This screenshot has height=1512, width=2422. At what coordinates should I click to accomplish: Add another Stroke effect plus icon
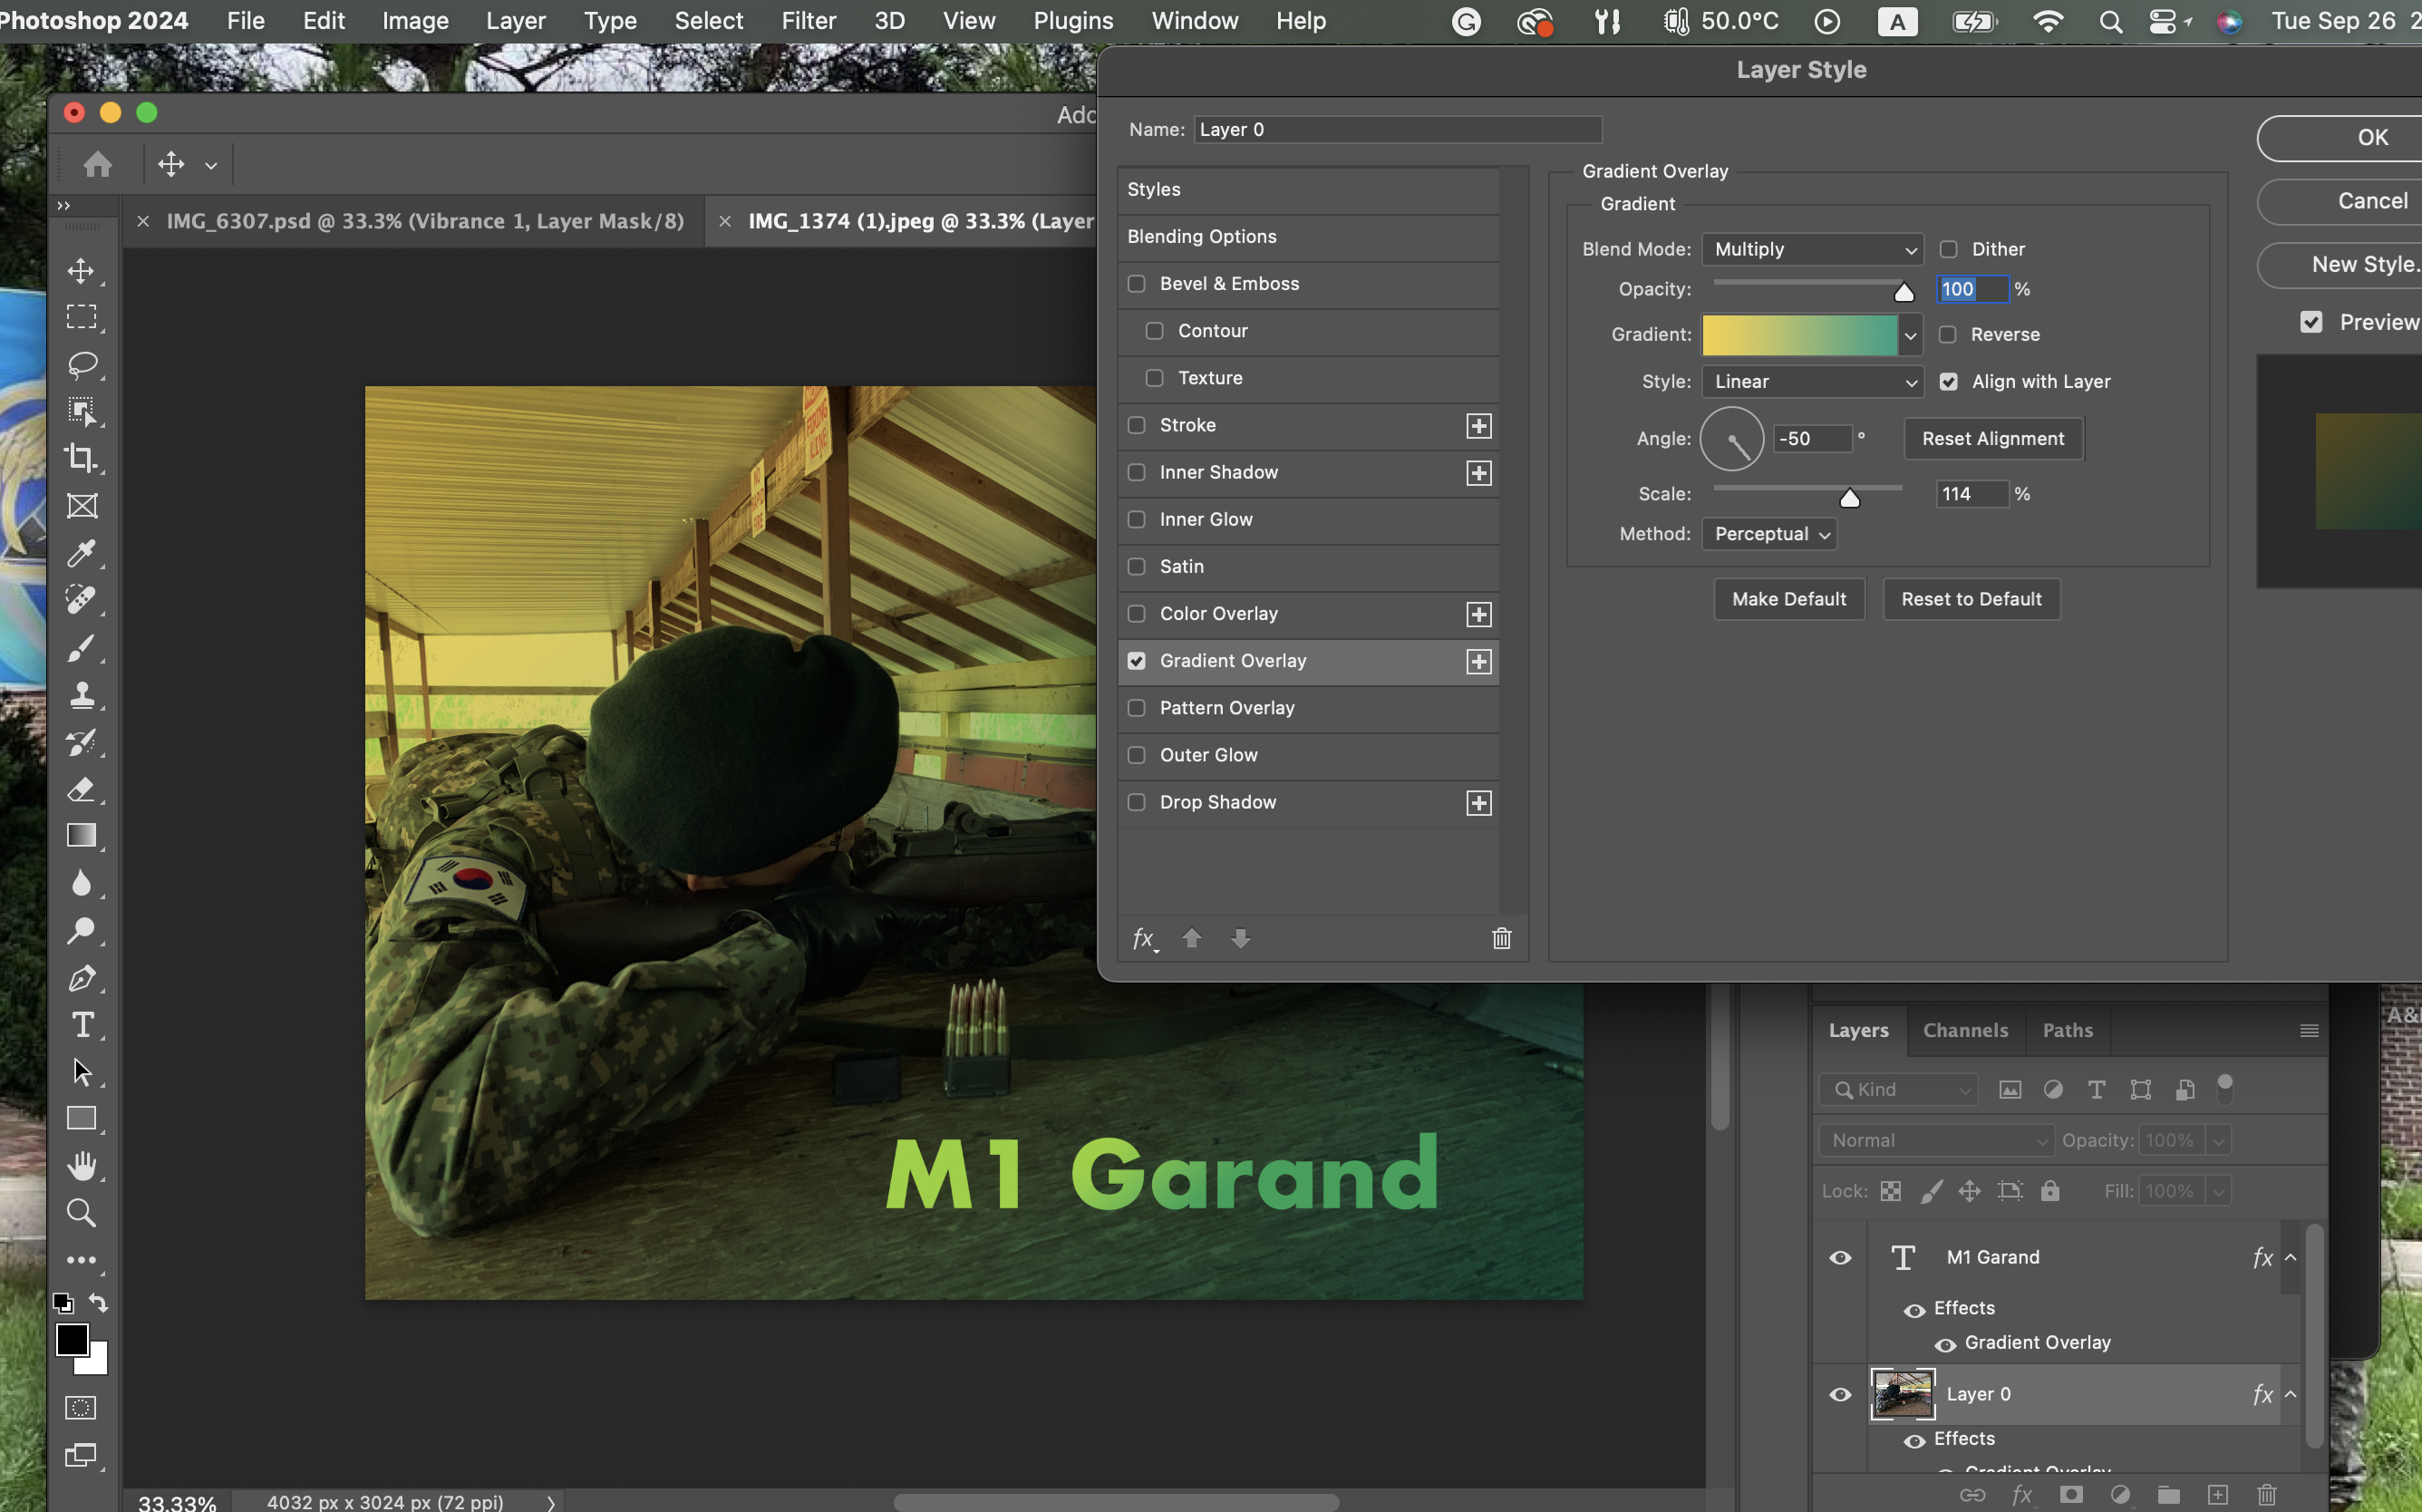click(x=1478, y=425)
